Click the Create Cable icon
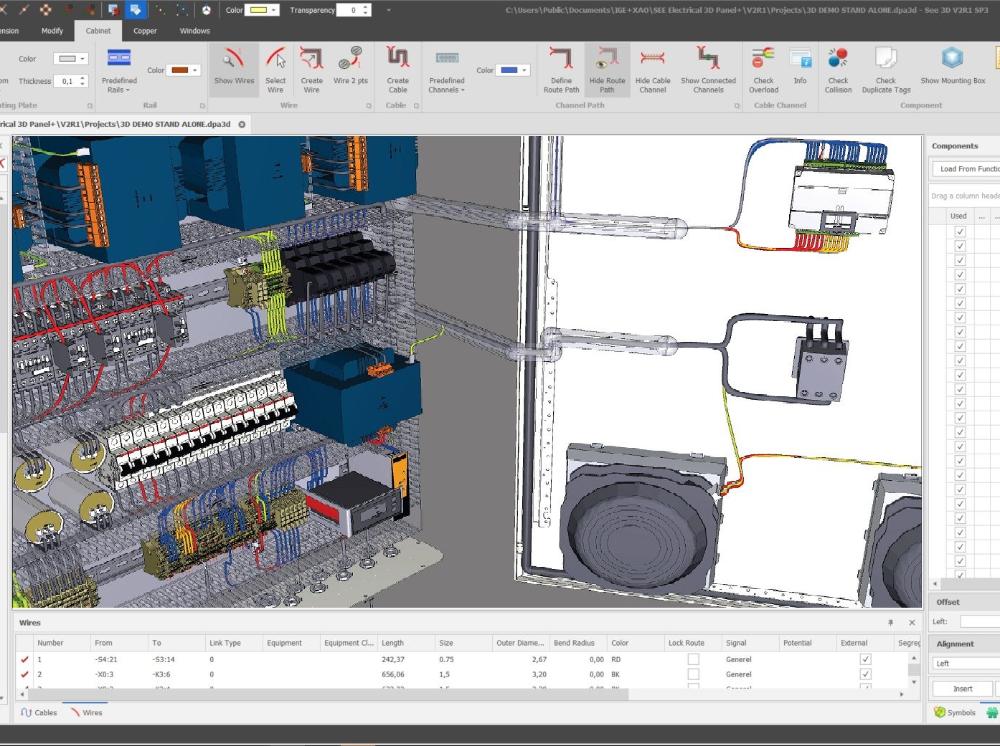Screen dimensions: 1000x746 click(x=397, y=69)
